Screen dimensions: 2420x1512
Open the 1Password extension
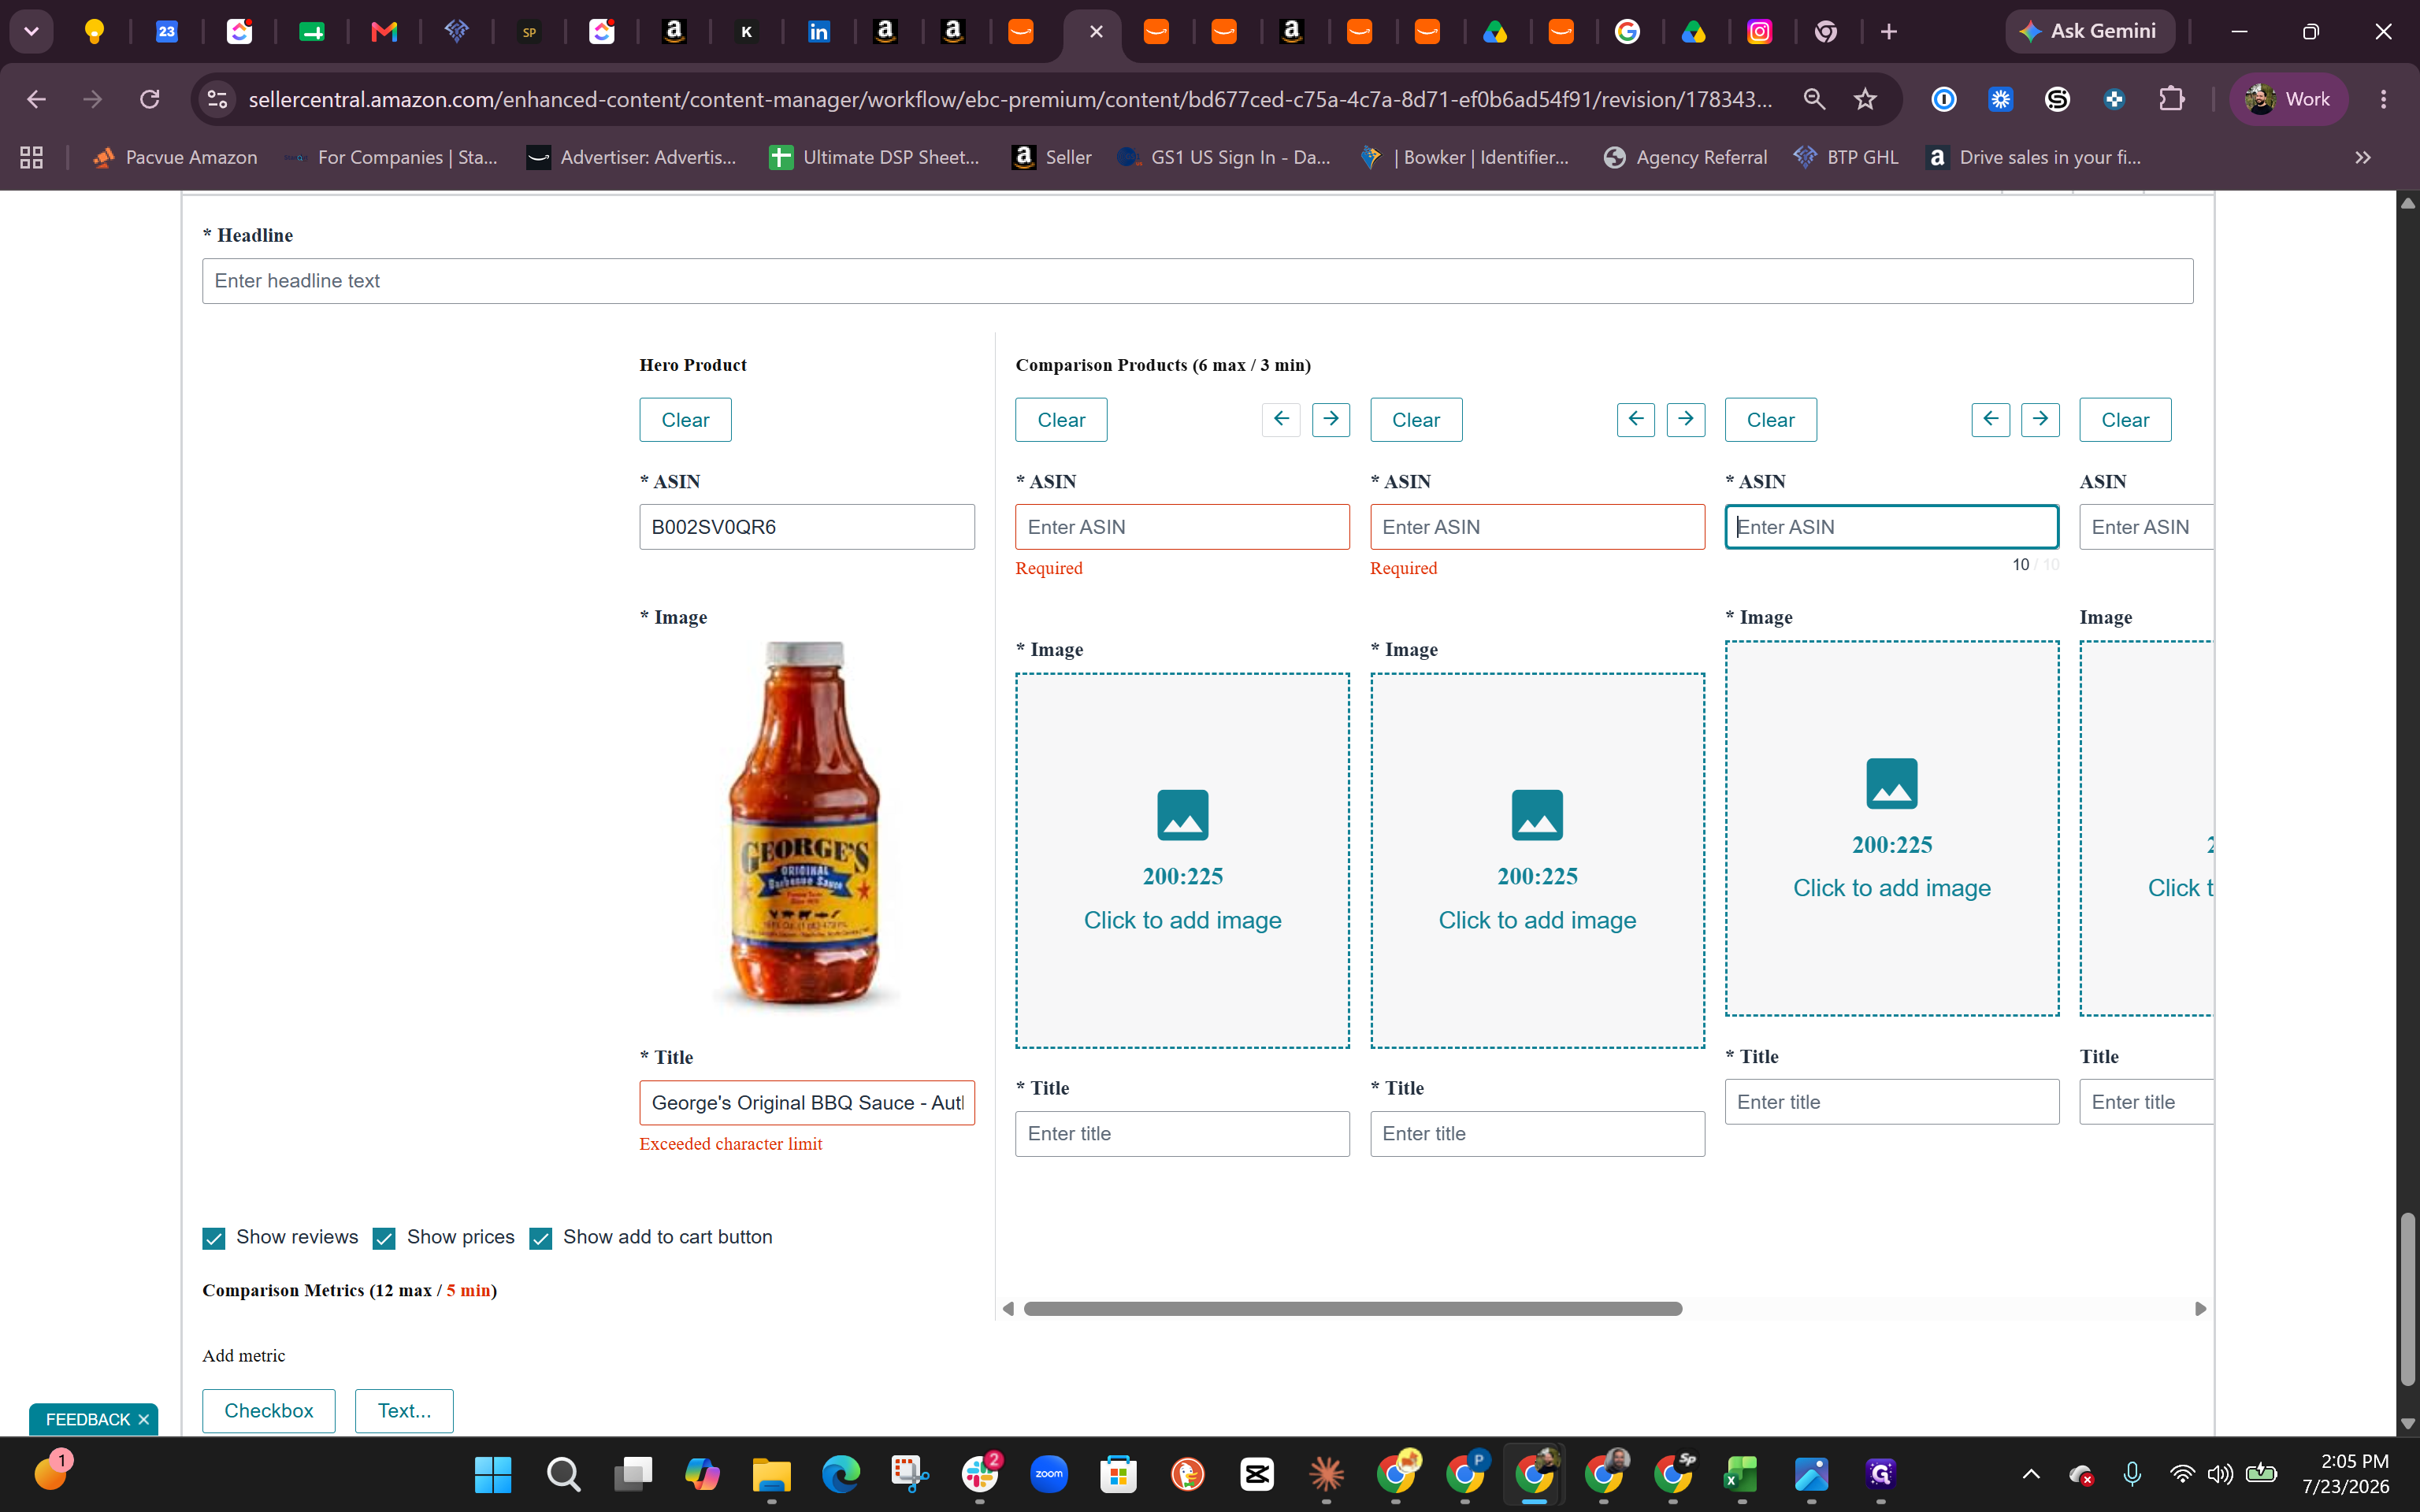(x=1944, y=99)
